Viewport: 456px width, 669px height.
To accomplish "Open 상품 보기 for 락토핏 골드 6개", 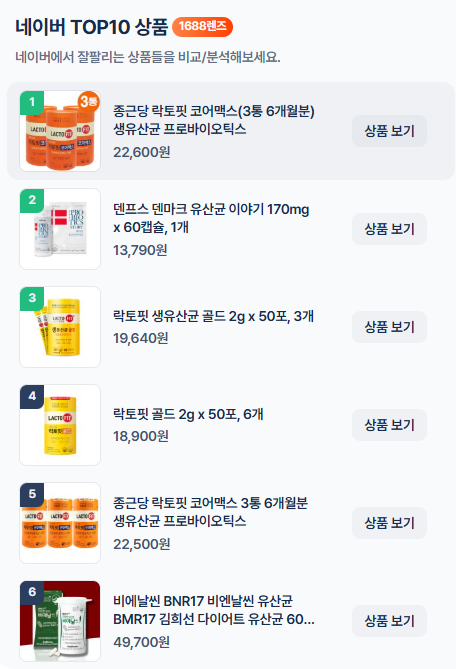I will (x=389, y=425).
